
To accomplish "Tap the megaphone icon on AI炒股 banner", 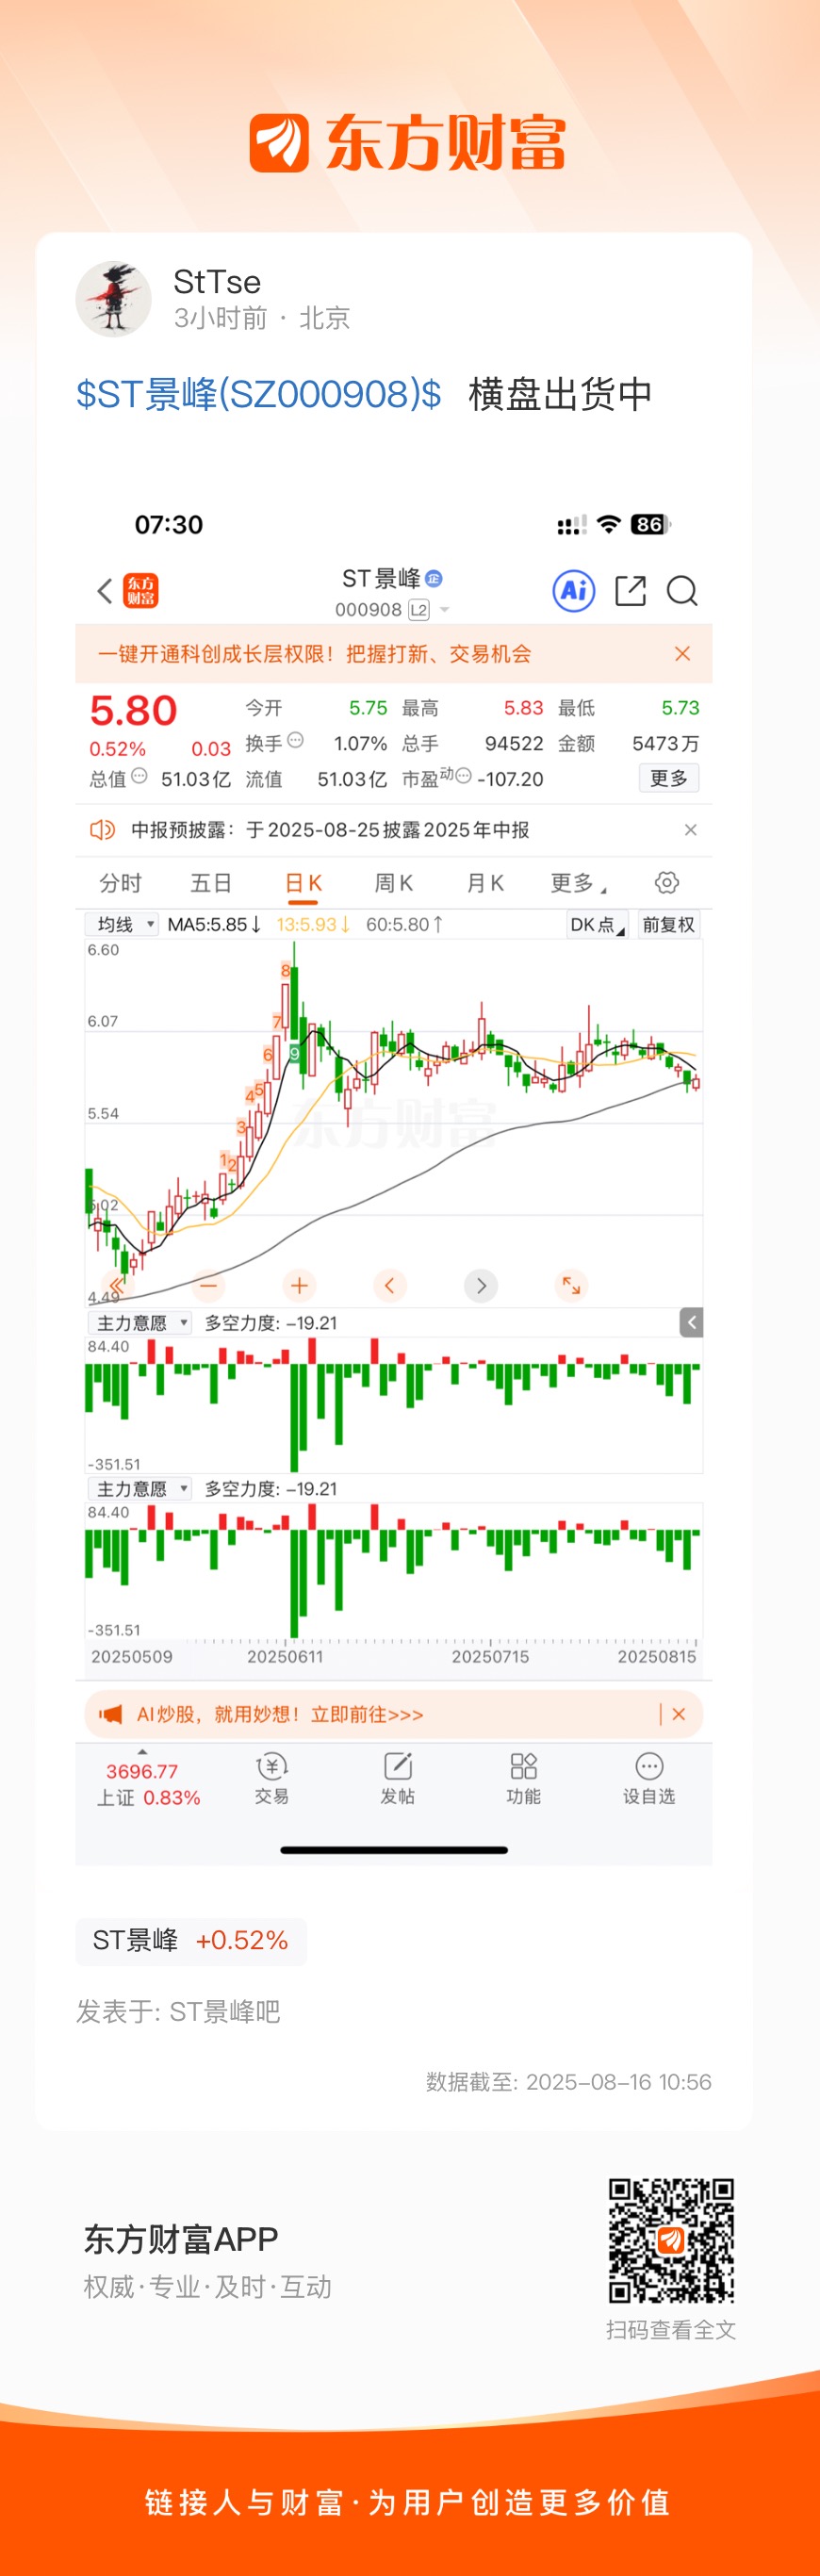I will click(110, 1714).
